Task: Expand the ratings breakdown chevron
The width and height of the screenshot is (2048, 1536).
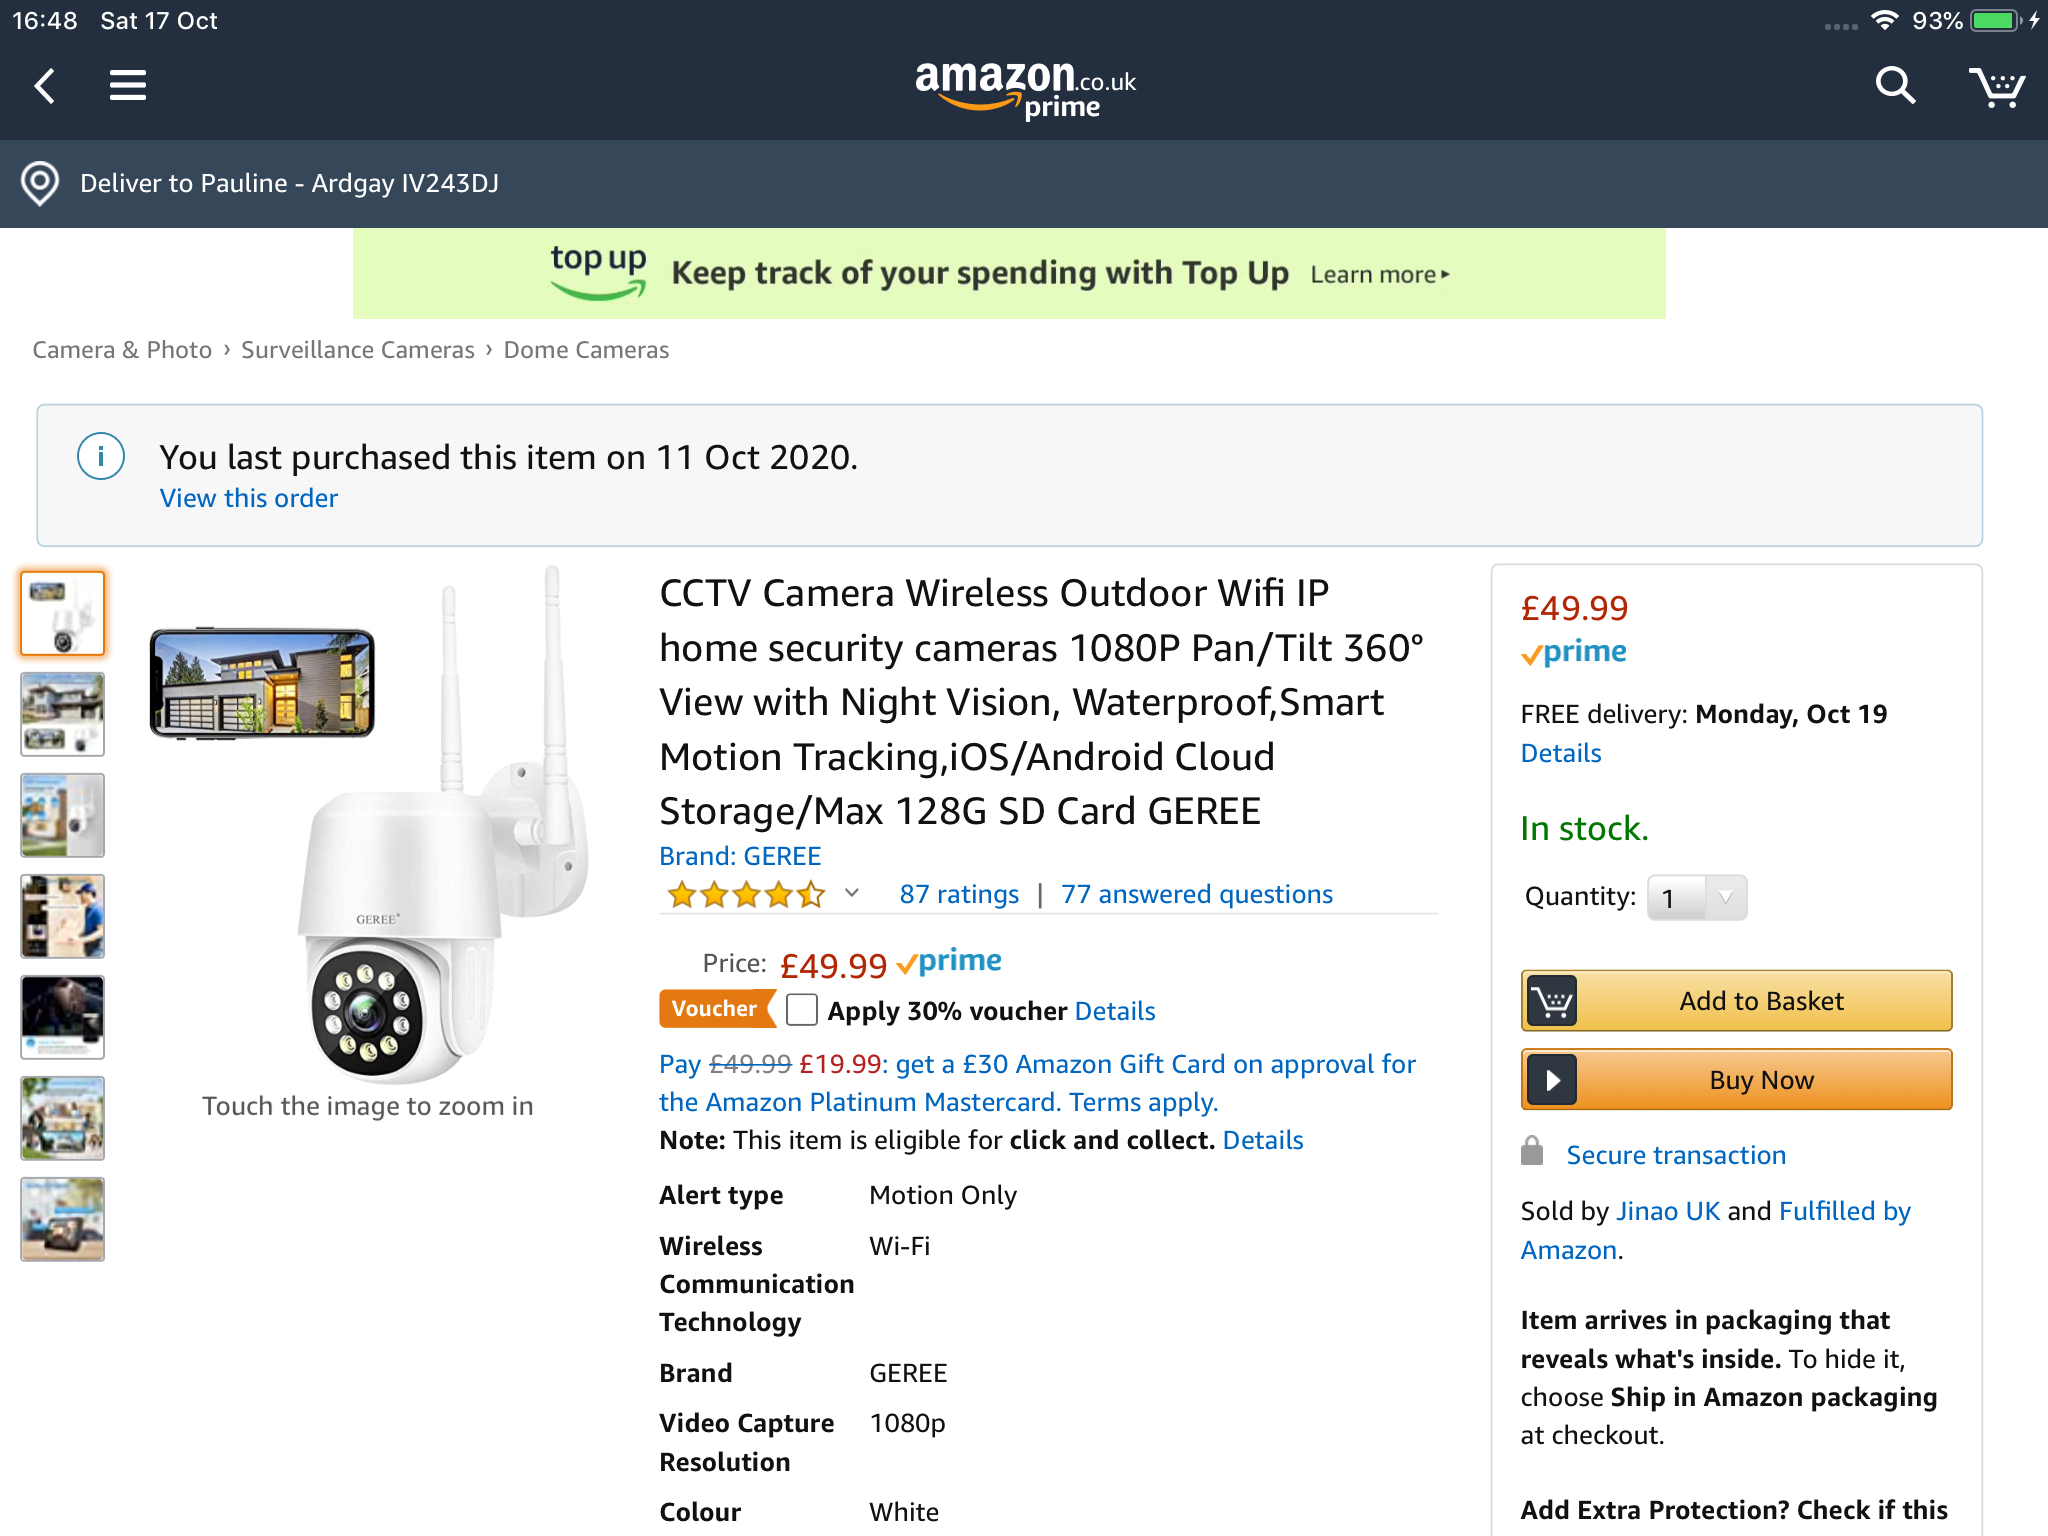Action: coord(852,893)
